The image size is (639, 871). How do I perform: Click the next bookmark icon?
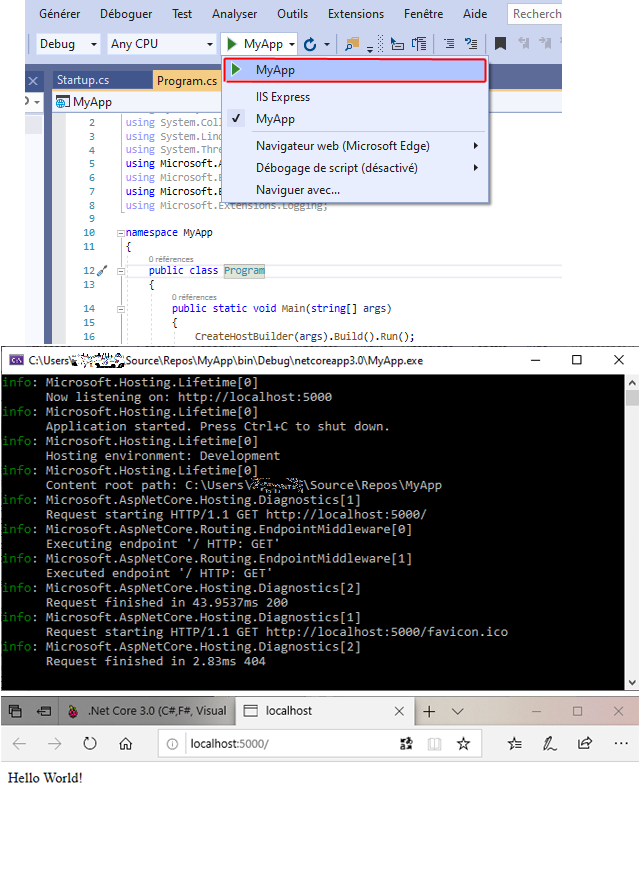click(545, 44)
